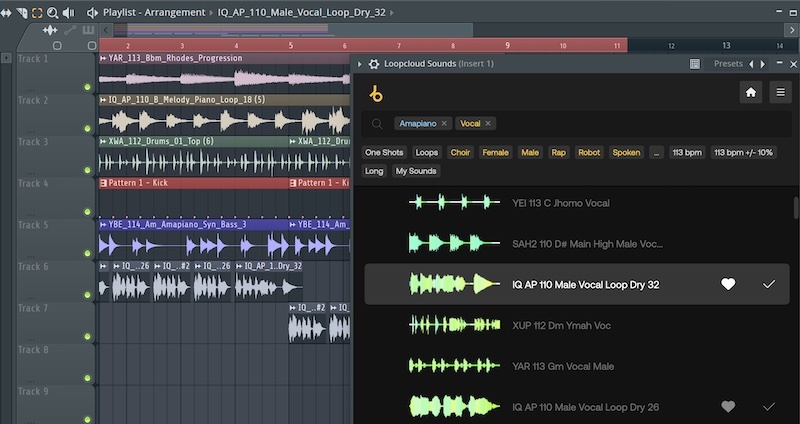
Task: Mute Track 3 using its green LED
Action: point(87,170)
